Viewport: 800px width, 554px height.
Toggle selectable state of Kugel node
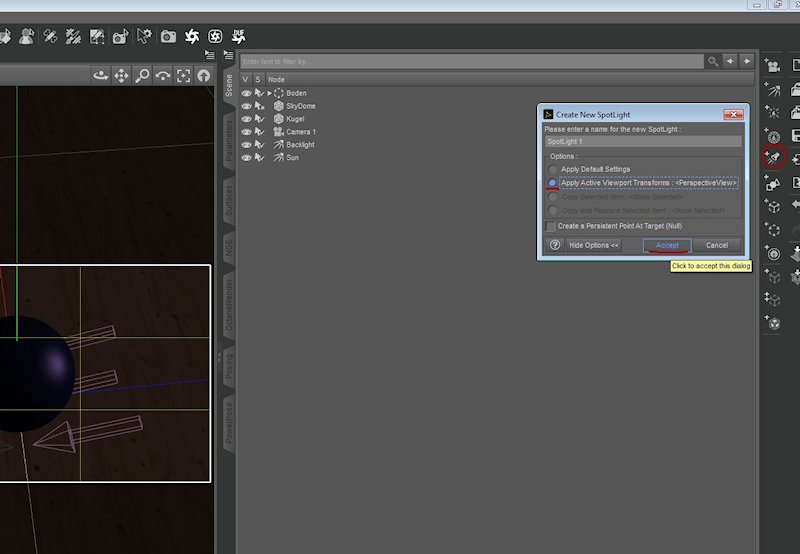[x=260, y=119]
